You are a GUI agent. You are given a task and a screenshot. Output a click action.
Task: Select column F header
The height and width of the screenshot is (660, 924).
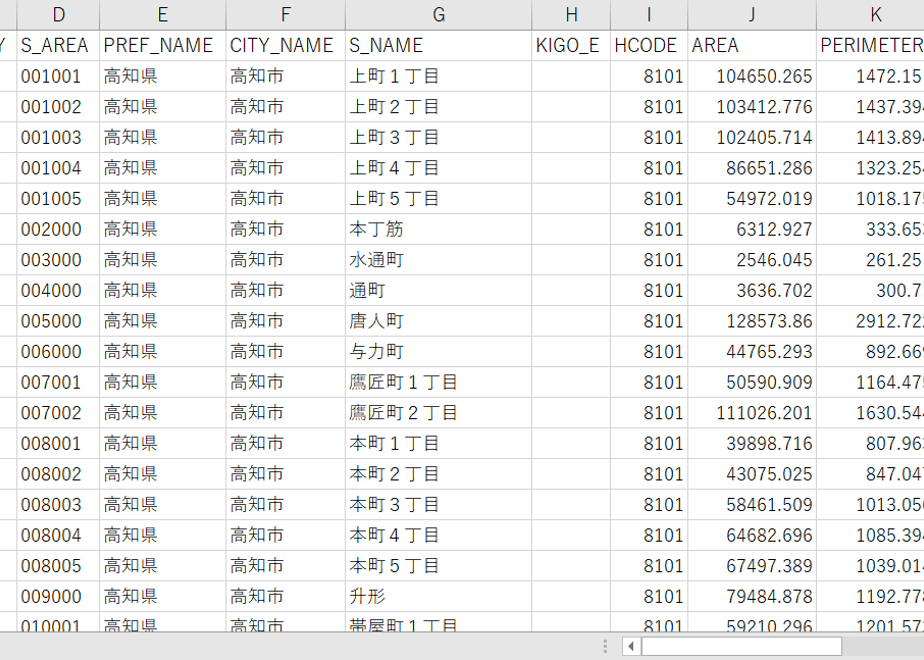tap(285, 15)
